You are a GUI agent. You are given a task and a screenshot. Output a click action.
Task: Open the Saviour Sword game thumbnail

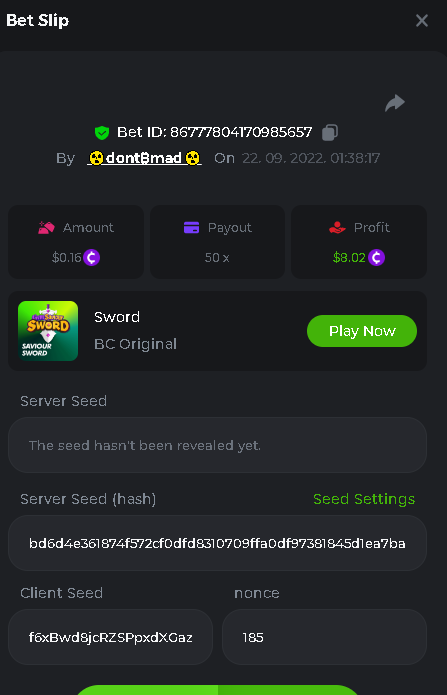[48, 331]
